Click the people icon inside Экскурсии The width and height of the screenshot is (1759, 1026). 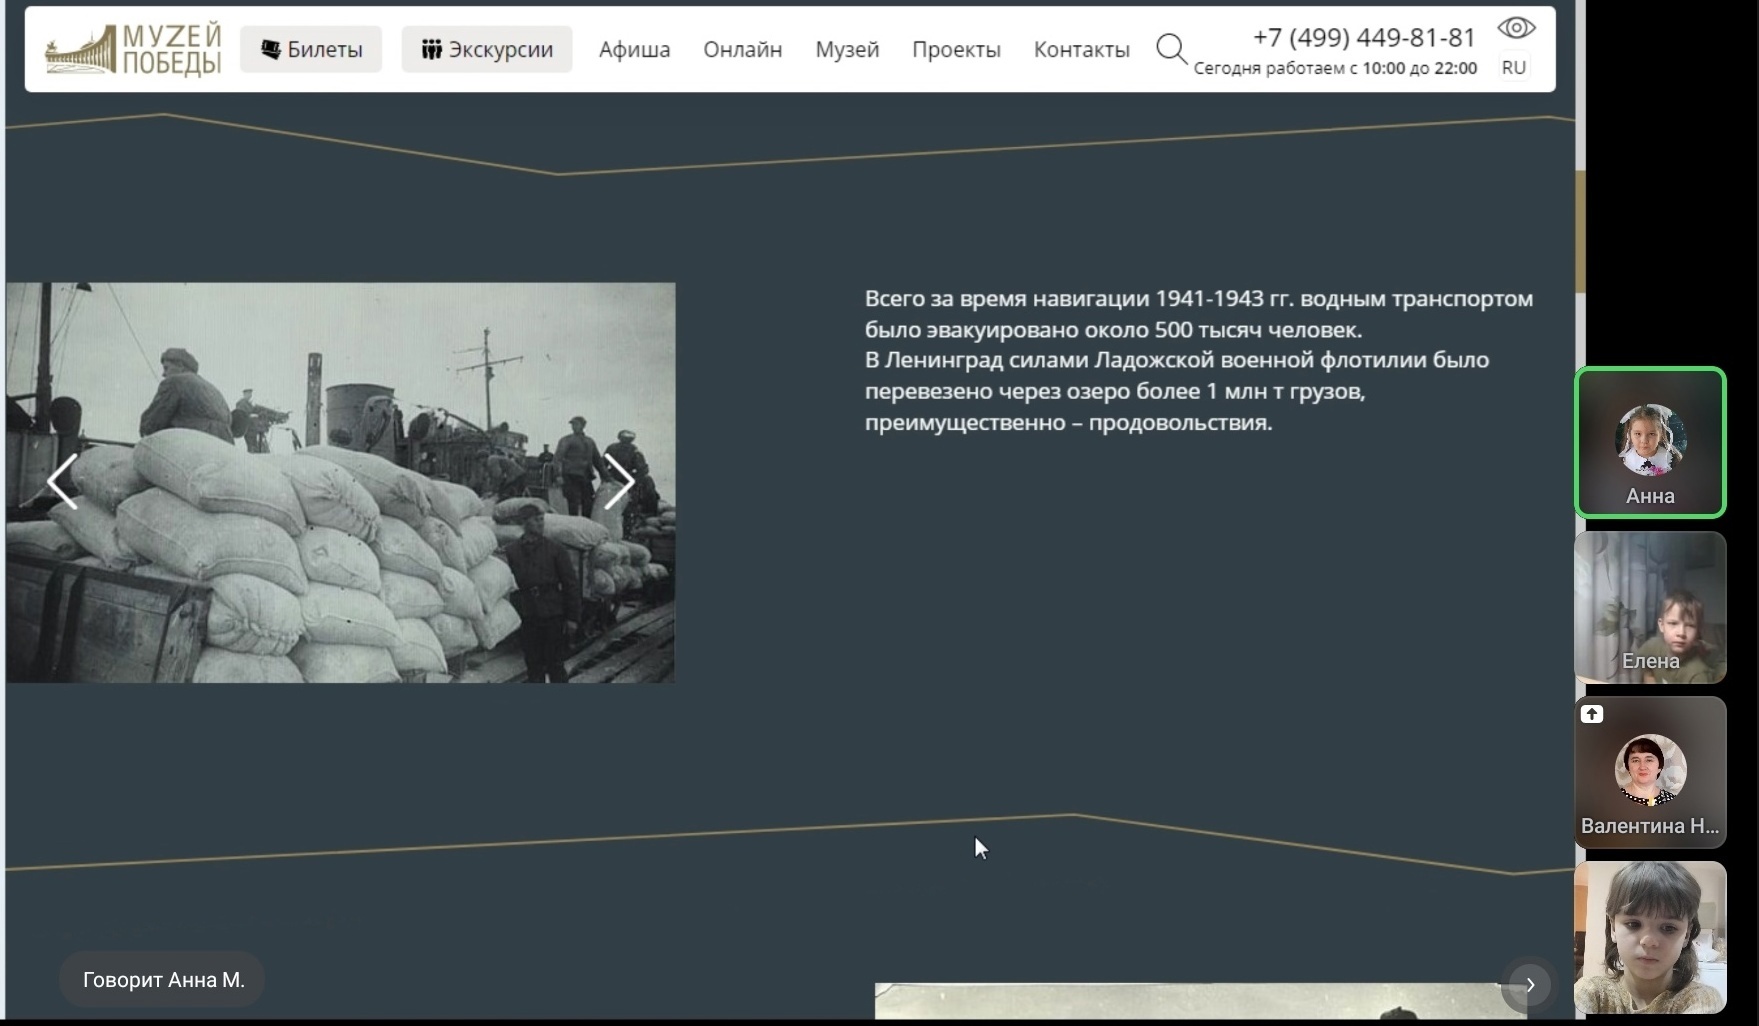coord(431,49)
